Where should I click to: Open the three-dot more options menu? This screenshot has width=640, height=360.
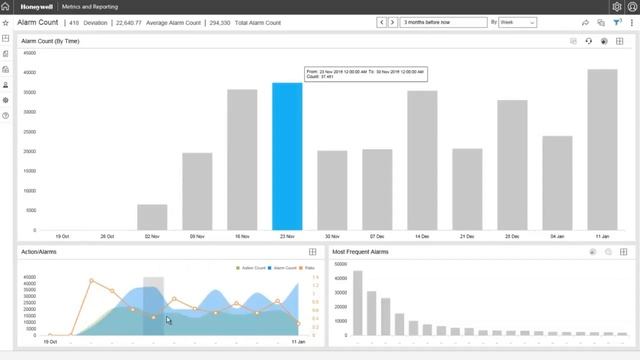pyautogui.click(x=632, y=23)
